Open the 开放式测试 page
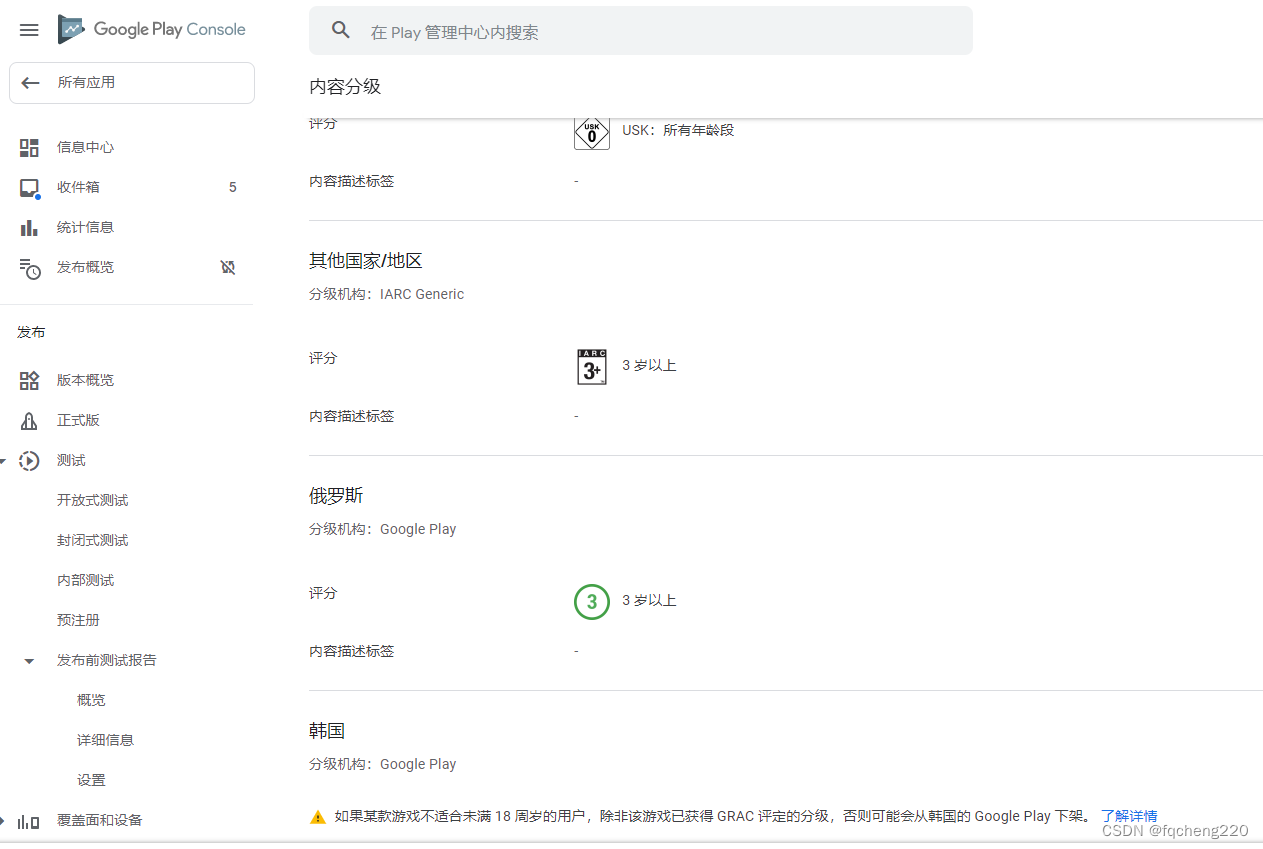Screen dimensions: 1263x849 click(x=93, y=501)
